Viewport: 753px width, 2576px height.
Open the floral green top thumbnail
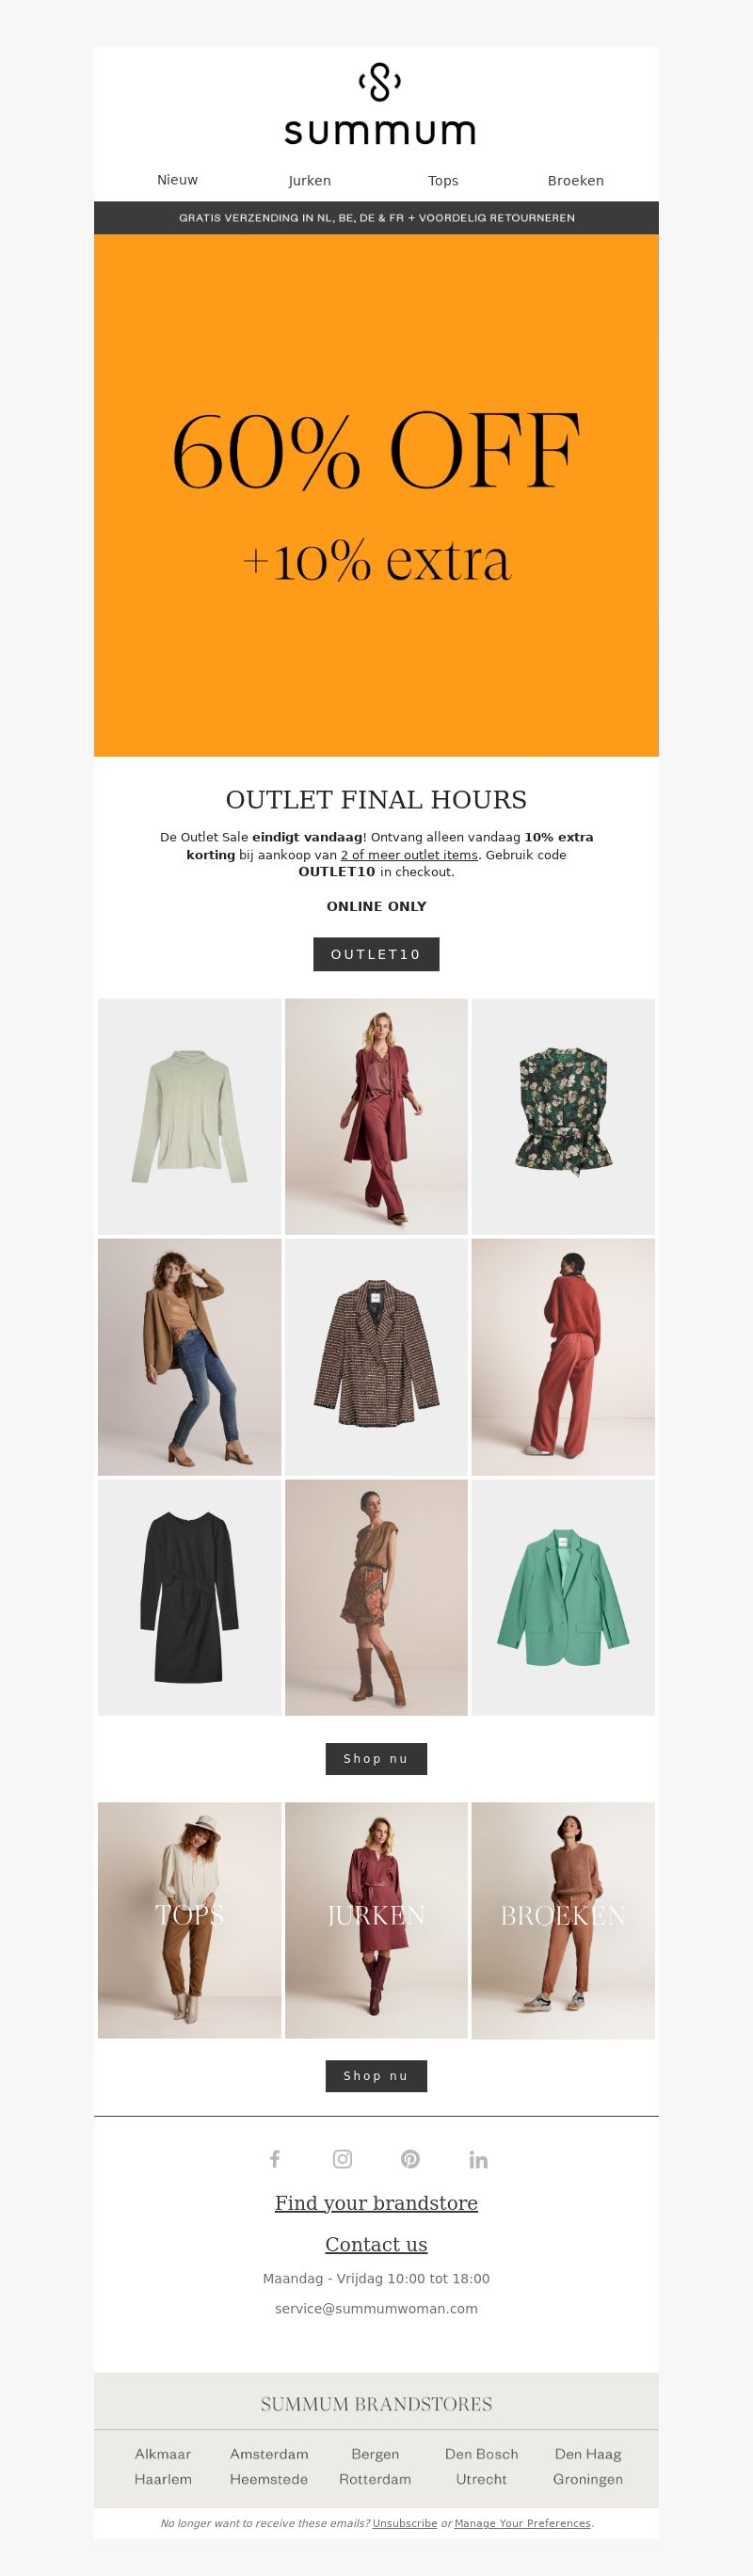[563, 1116]
